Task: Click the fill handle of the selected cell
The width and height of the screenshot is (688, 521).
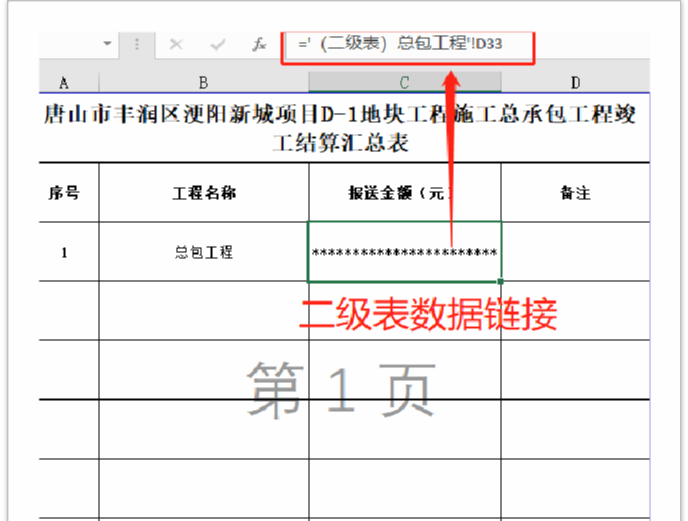Action: point(501,281)
